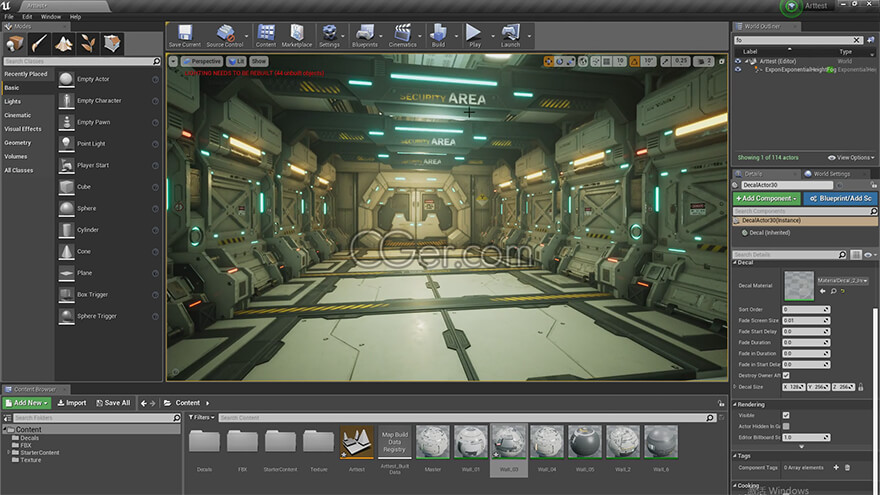Open the Lit view mode dropdown
Image resolution: width=880 pixels, height=495 pixels.
[x=237, y=61]
